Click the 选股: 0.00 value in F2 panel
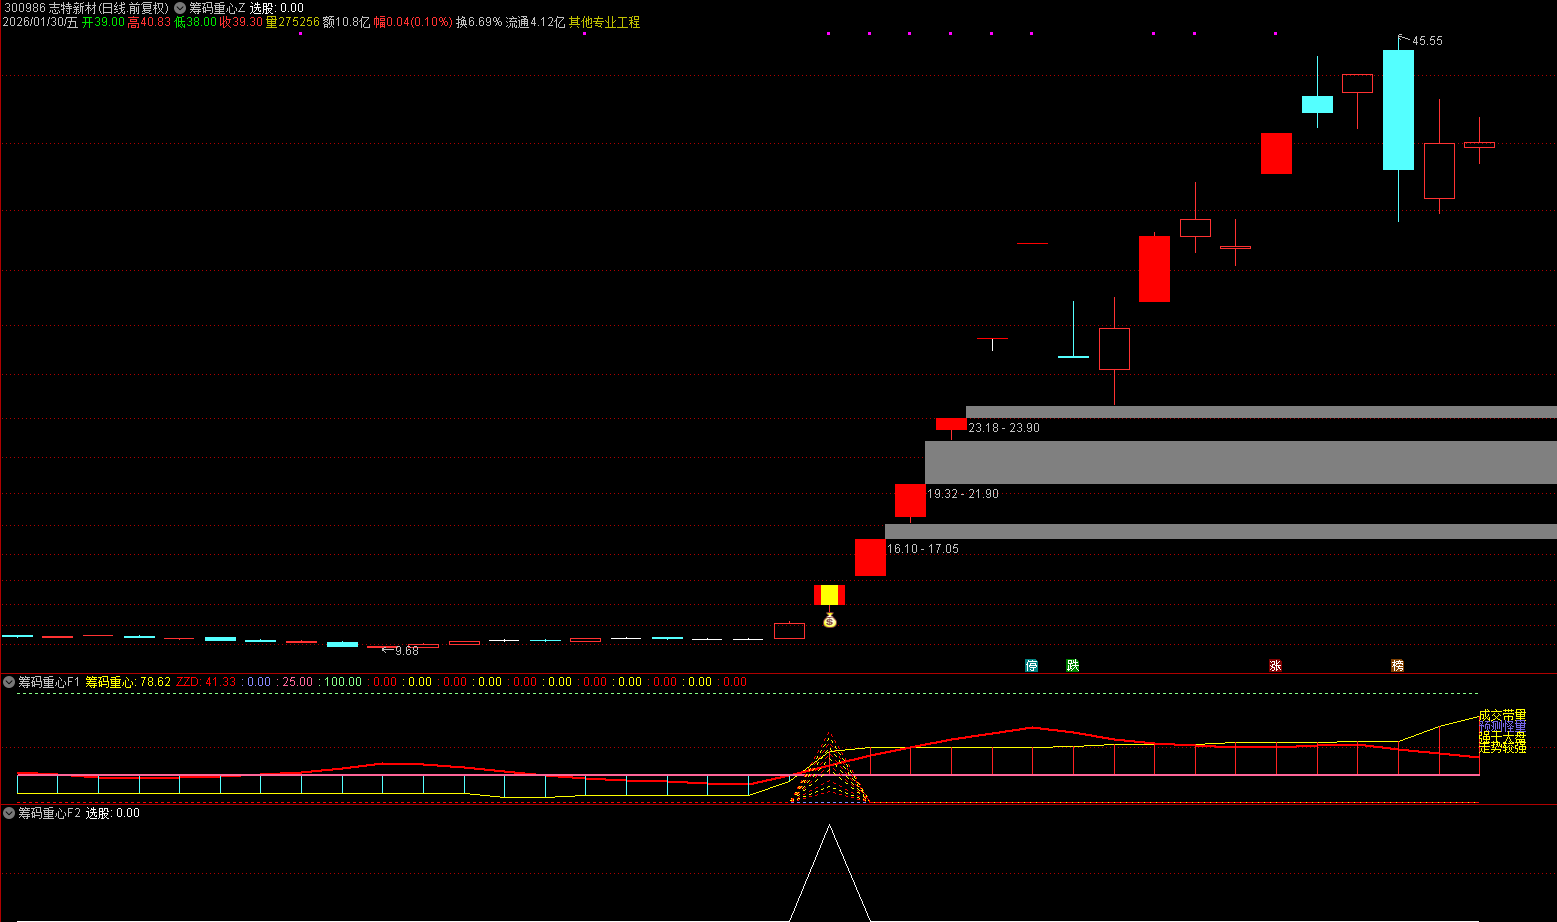Viewport: 1557px width, 922px height. pyautogui.click(x=113, y=813)
